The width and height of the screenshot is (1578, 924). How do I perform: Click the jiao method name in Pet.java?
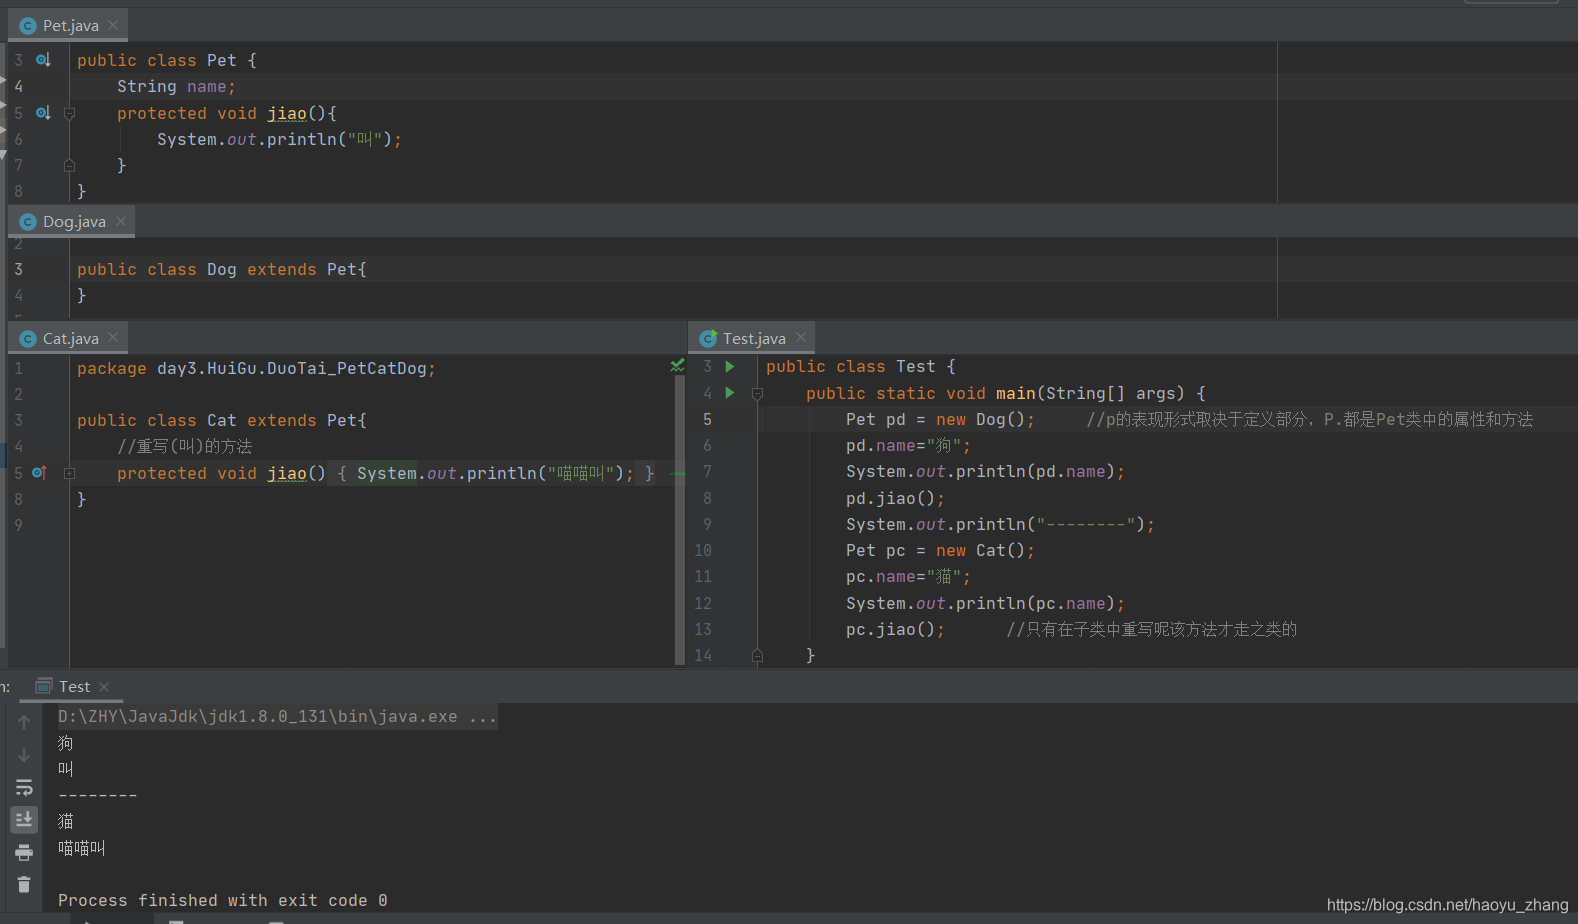pos(287,114)
